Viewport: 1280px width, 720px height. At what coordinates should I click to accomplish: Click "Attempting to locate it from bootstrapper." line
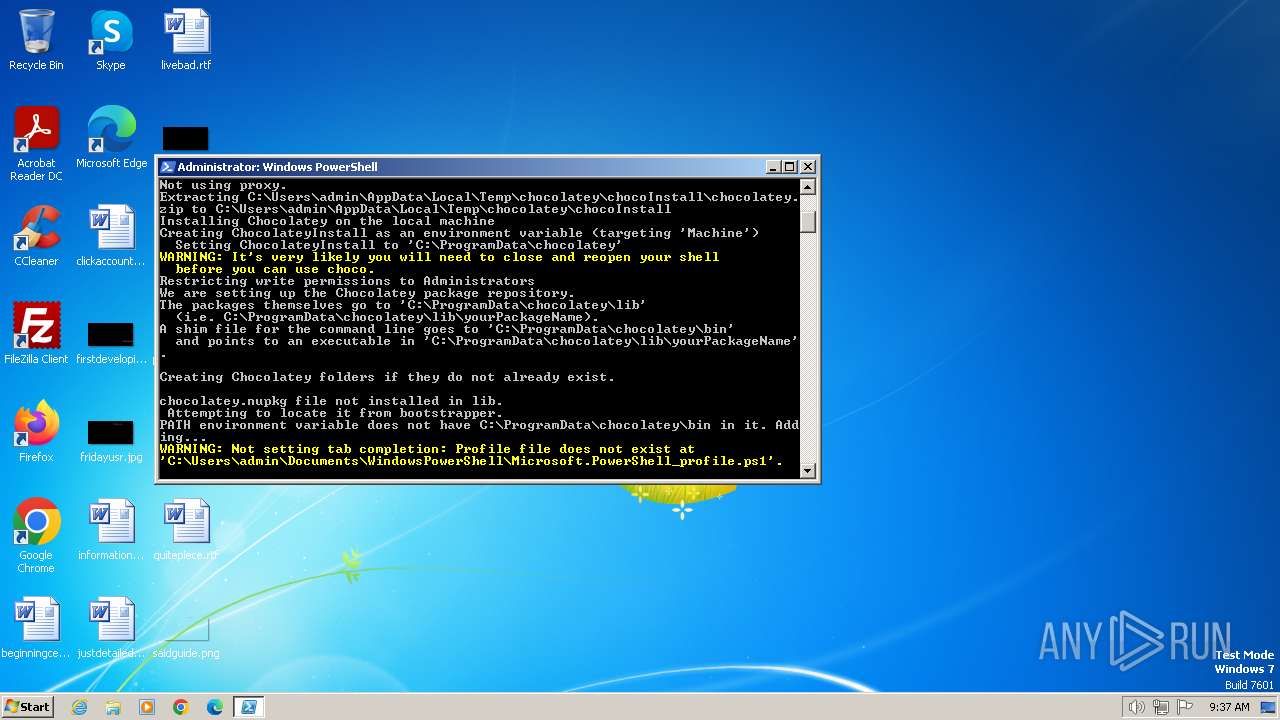(x=335, y=413)
